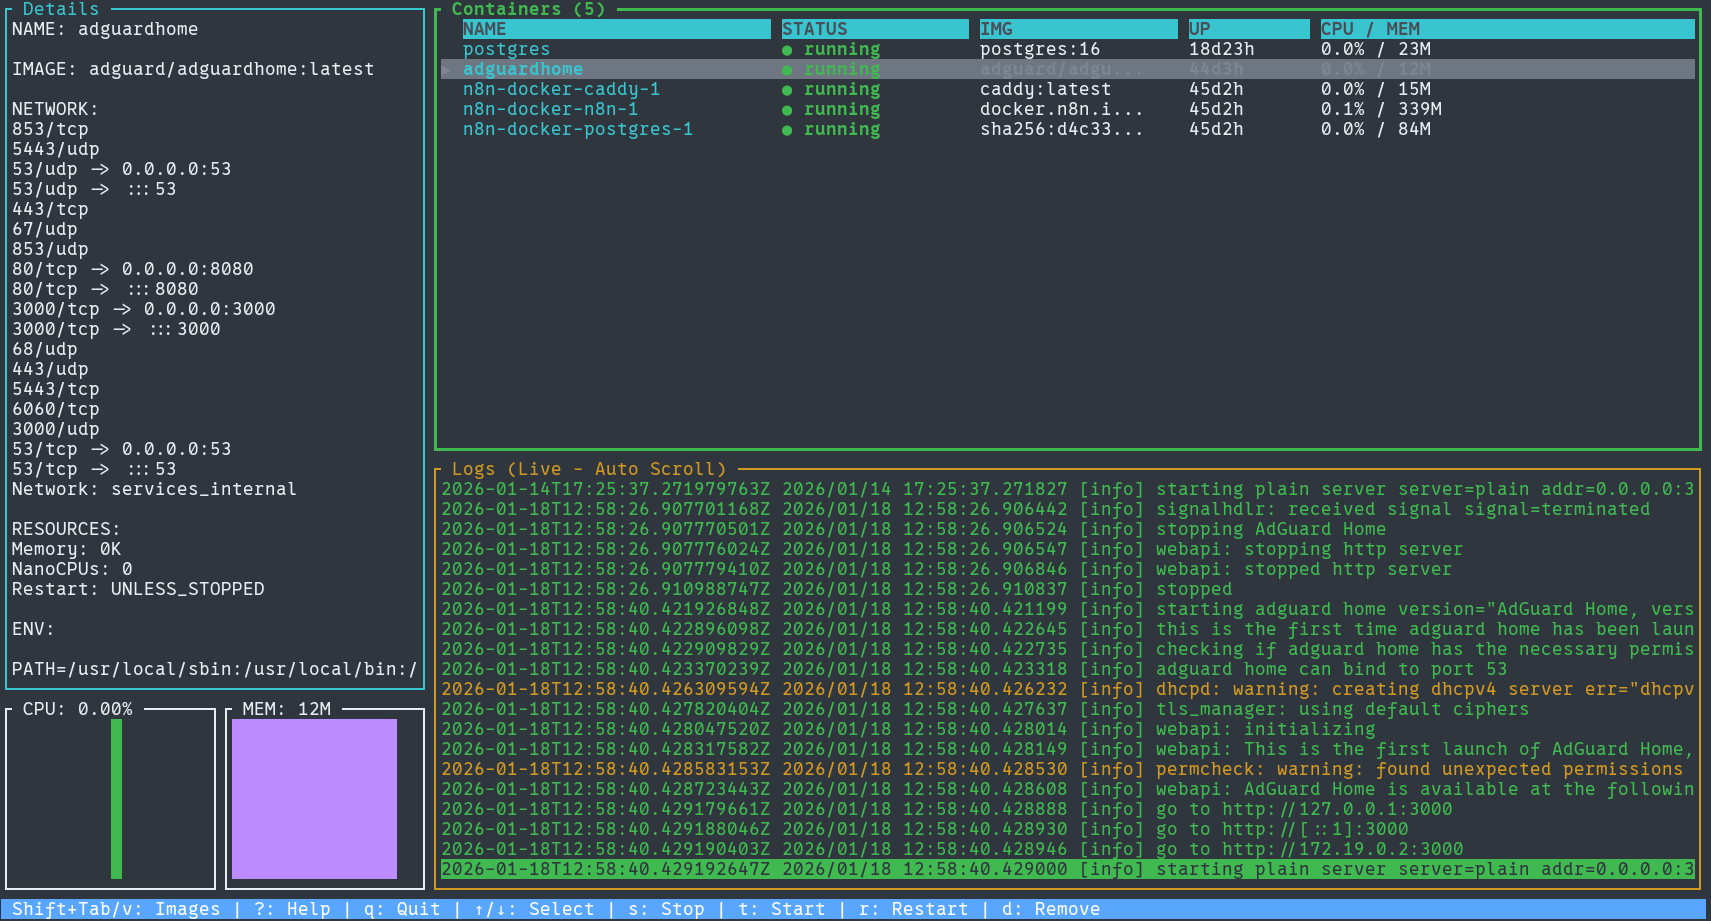Click the NAME column header
Image resolution: width=1711 pixels, height=921 pixels.
click(x=485, y=29)
